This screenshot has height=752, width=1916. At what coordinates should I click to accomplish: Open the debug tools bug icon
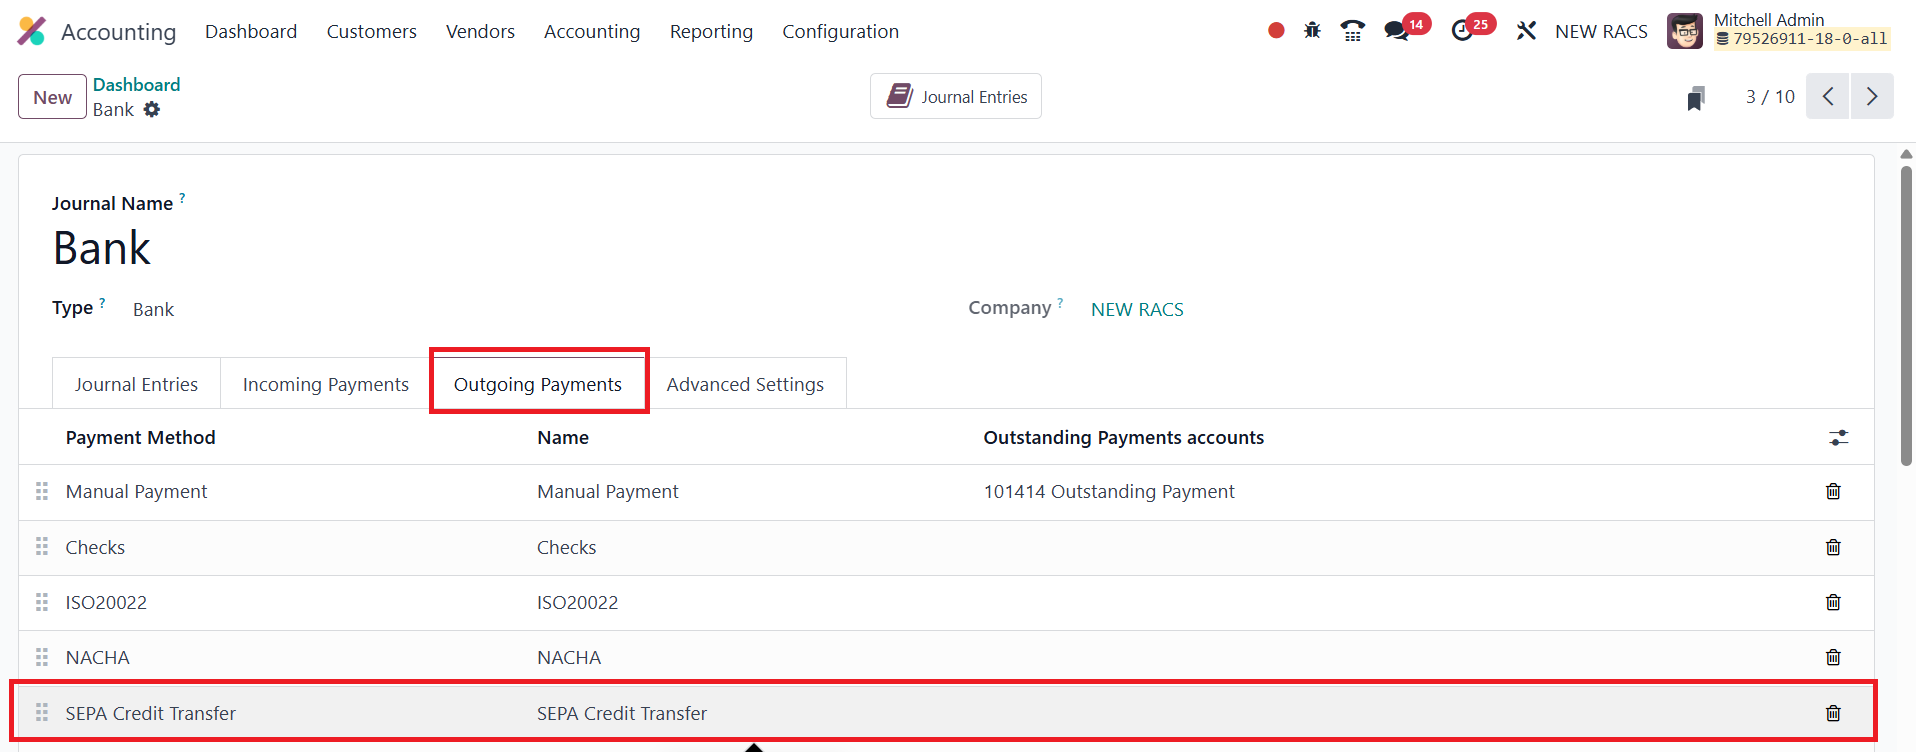pos(1312,31)
